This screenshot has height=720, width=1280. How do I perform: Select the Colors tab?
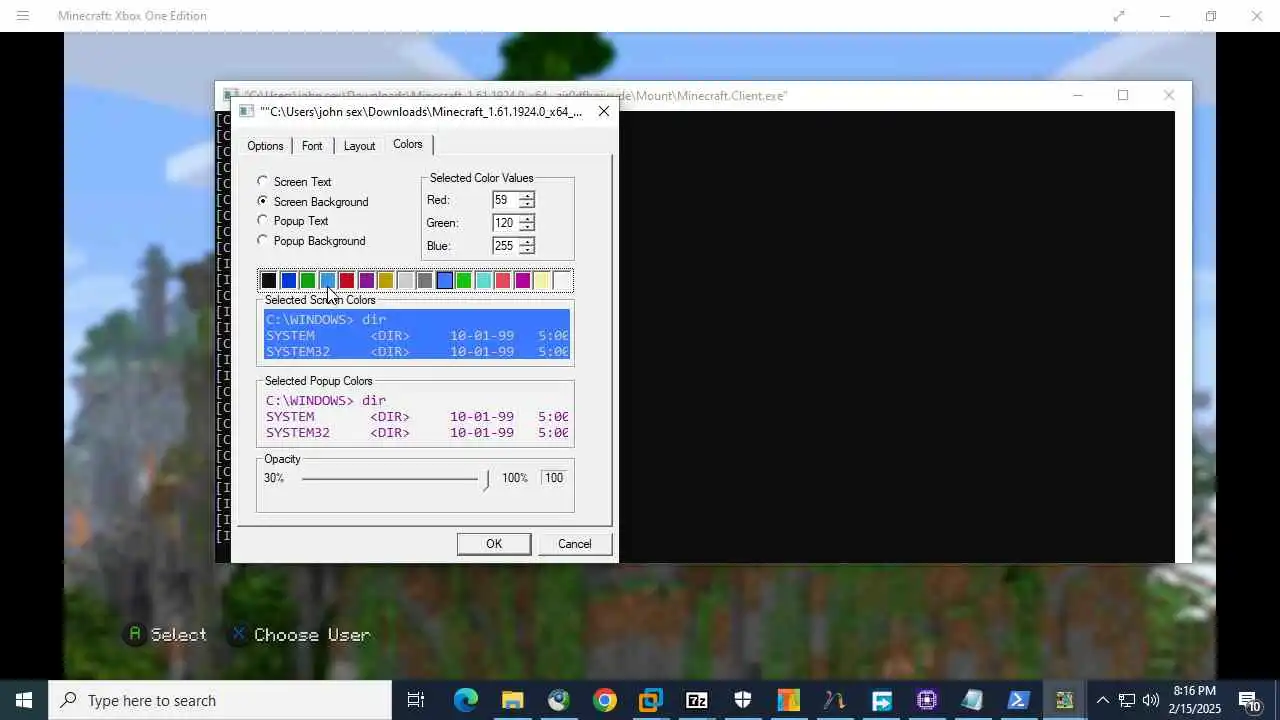pos(408,144)
